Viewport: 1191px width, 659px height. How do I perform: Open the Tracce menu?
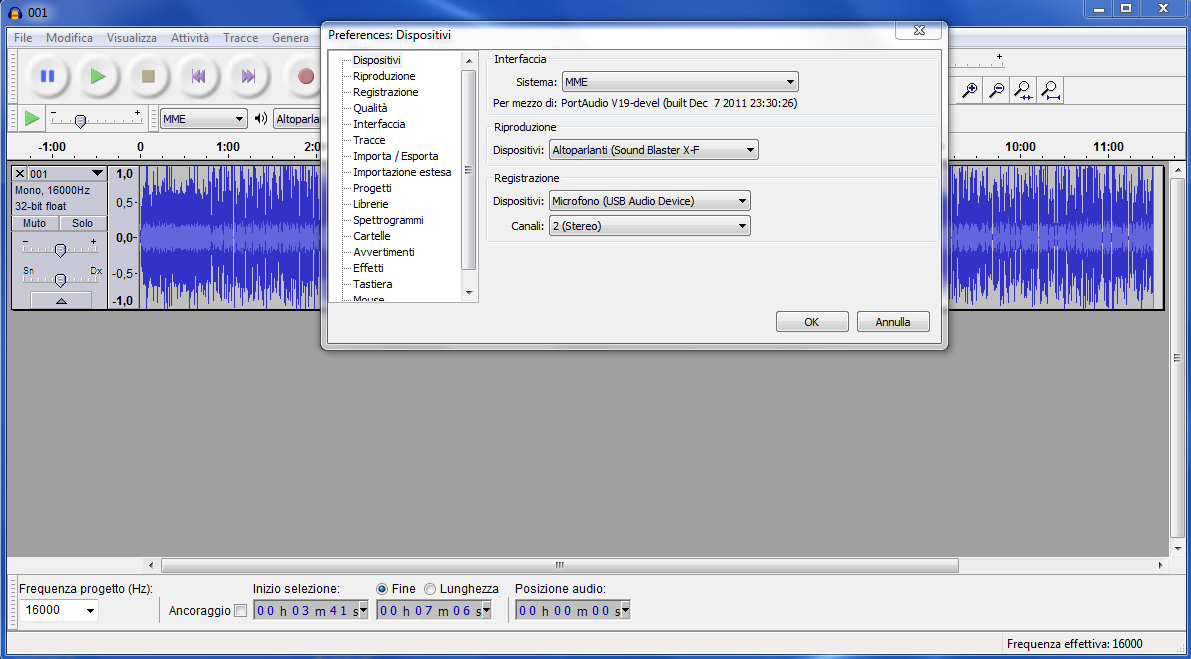[x=240, y=38]
